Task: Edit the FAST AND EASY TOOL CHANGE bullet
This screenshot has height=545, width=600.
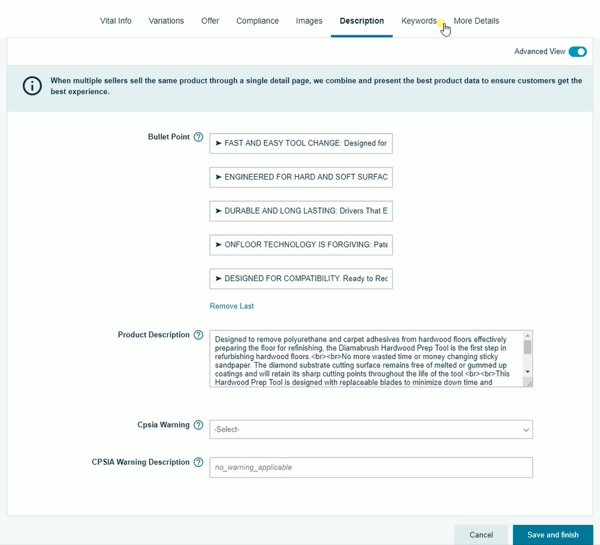Action: coord(301,144)
